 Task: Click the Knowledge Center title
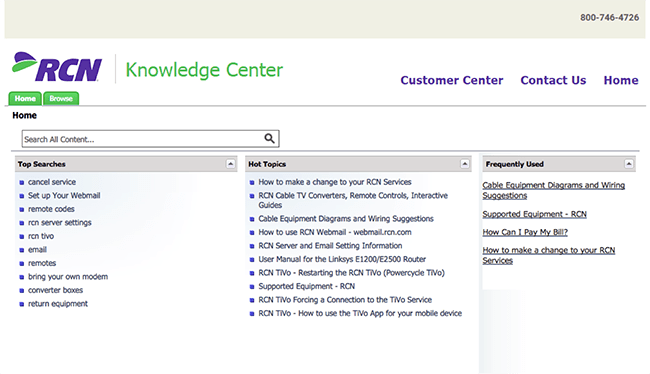point(204,70)
